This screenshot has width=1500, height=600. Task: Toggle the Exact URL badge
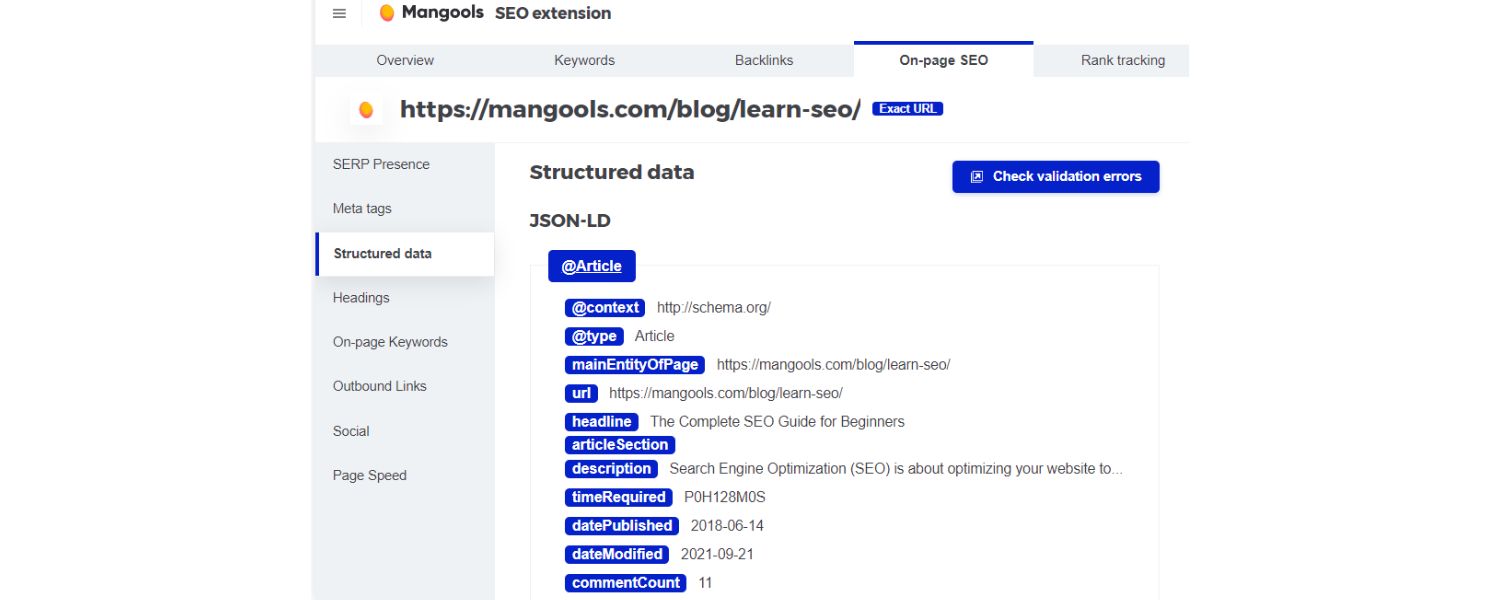coord(907,108)
